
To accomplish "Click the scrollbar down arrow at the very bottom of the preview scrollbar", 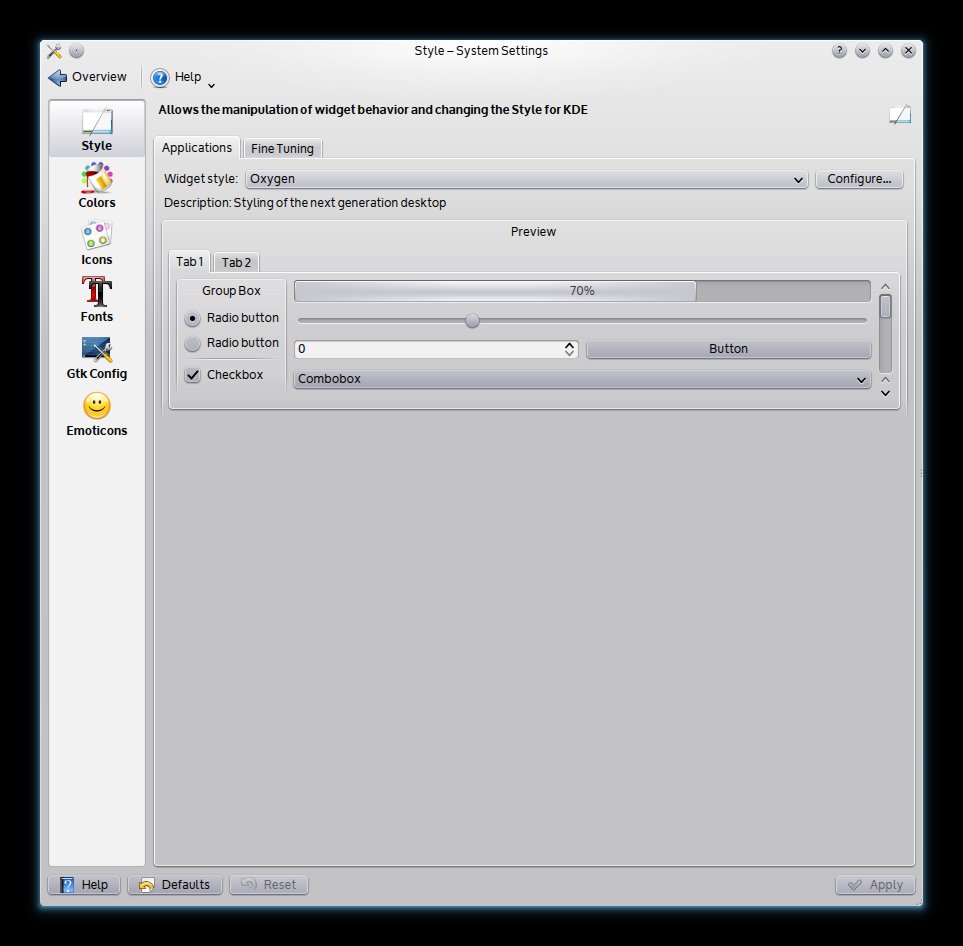I will tap(885, 393).
